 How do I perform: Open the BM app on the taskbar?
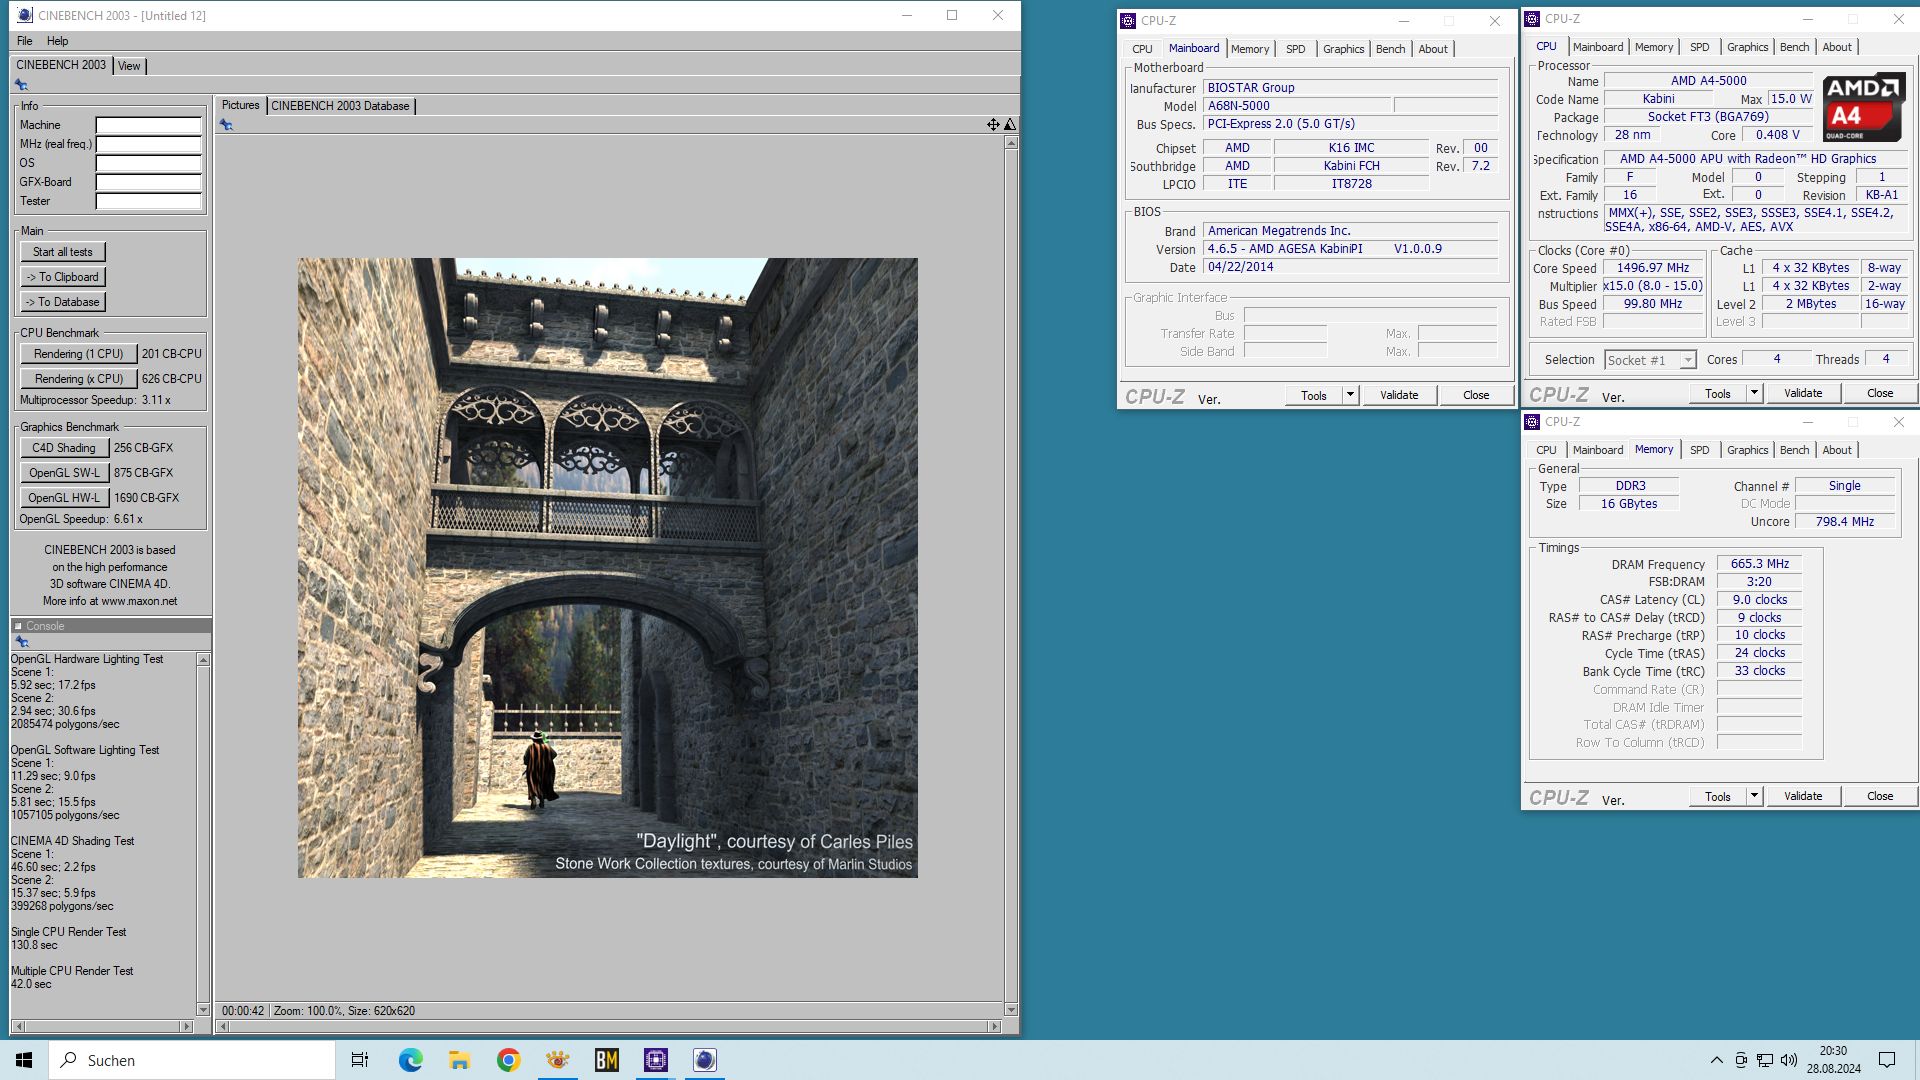pos(607,1060)
